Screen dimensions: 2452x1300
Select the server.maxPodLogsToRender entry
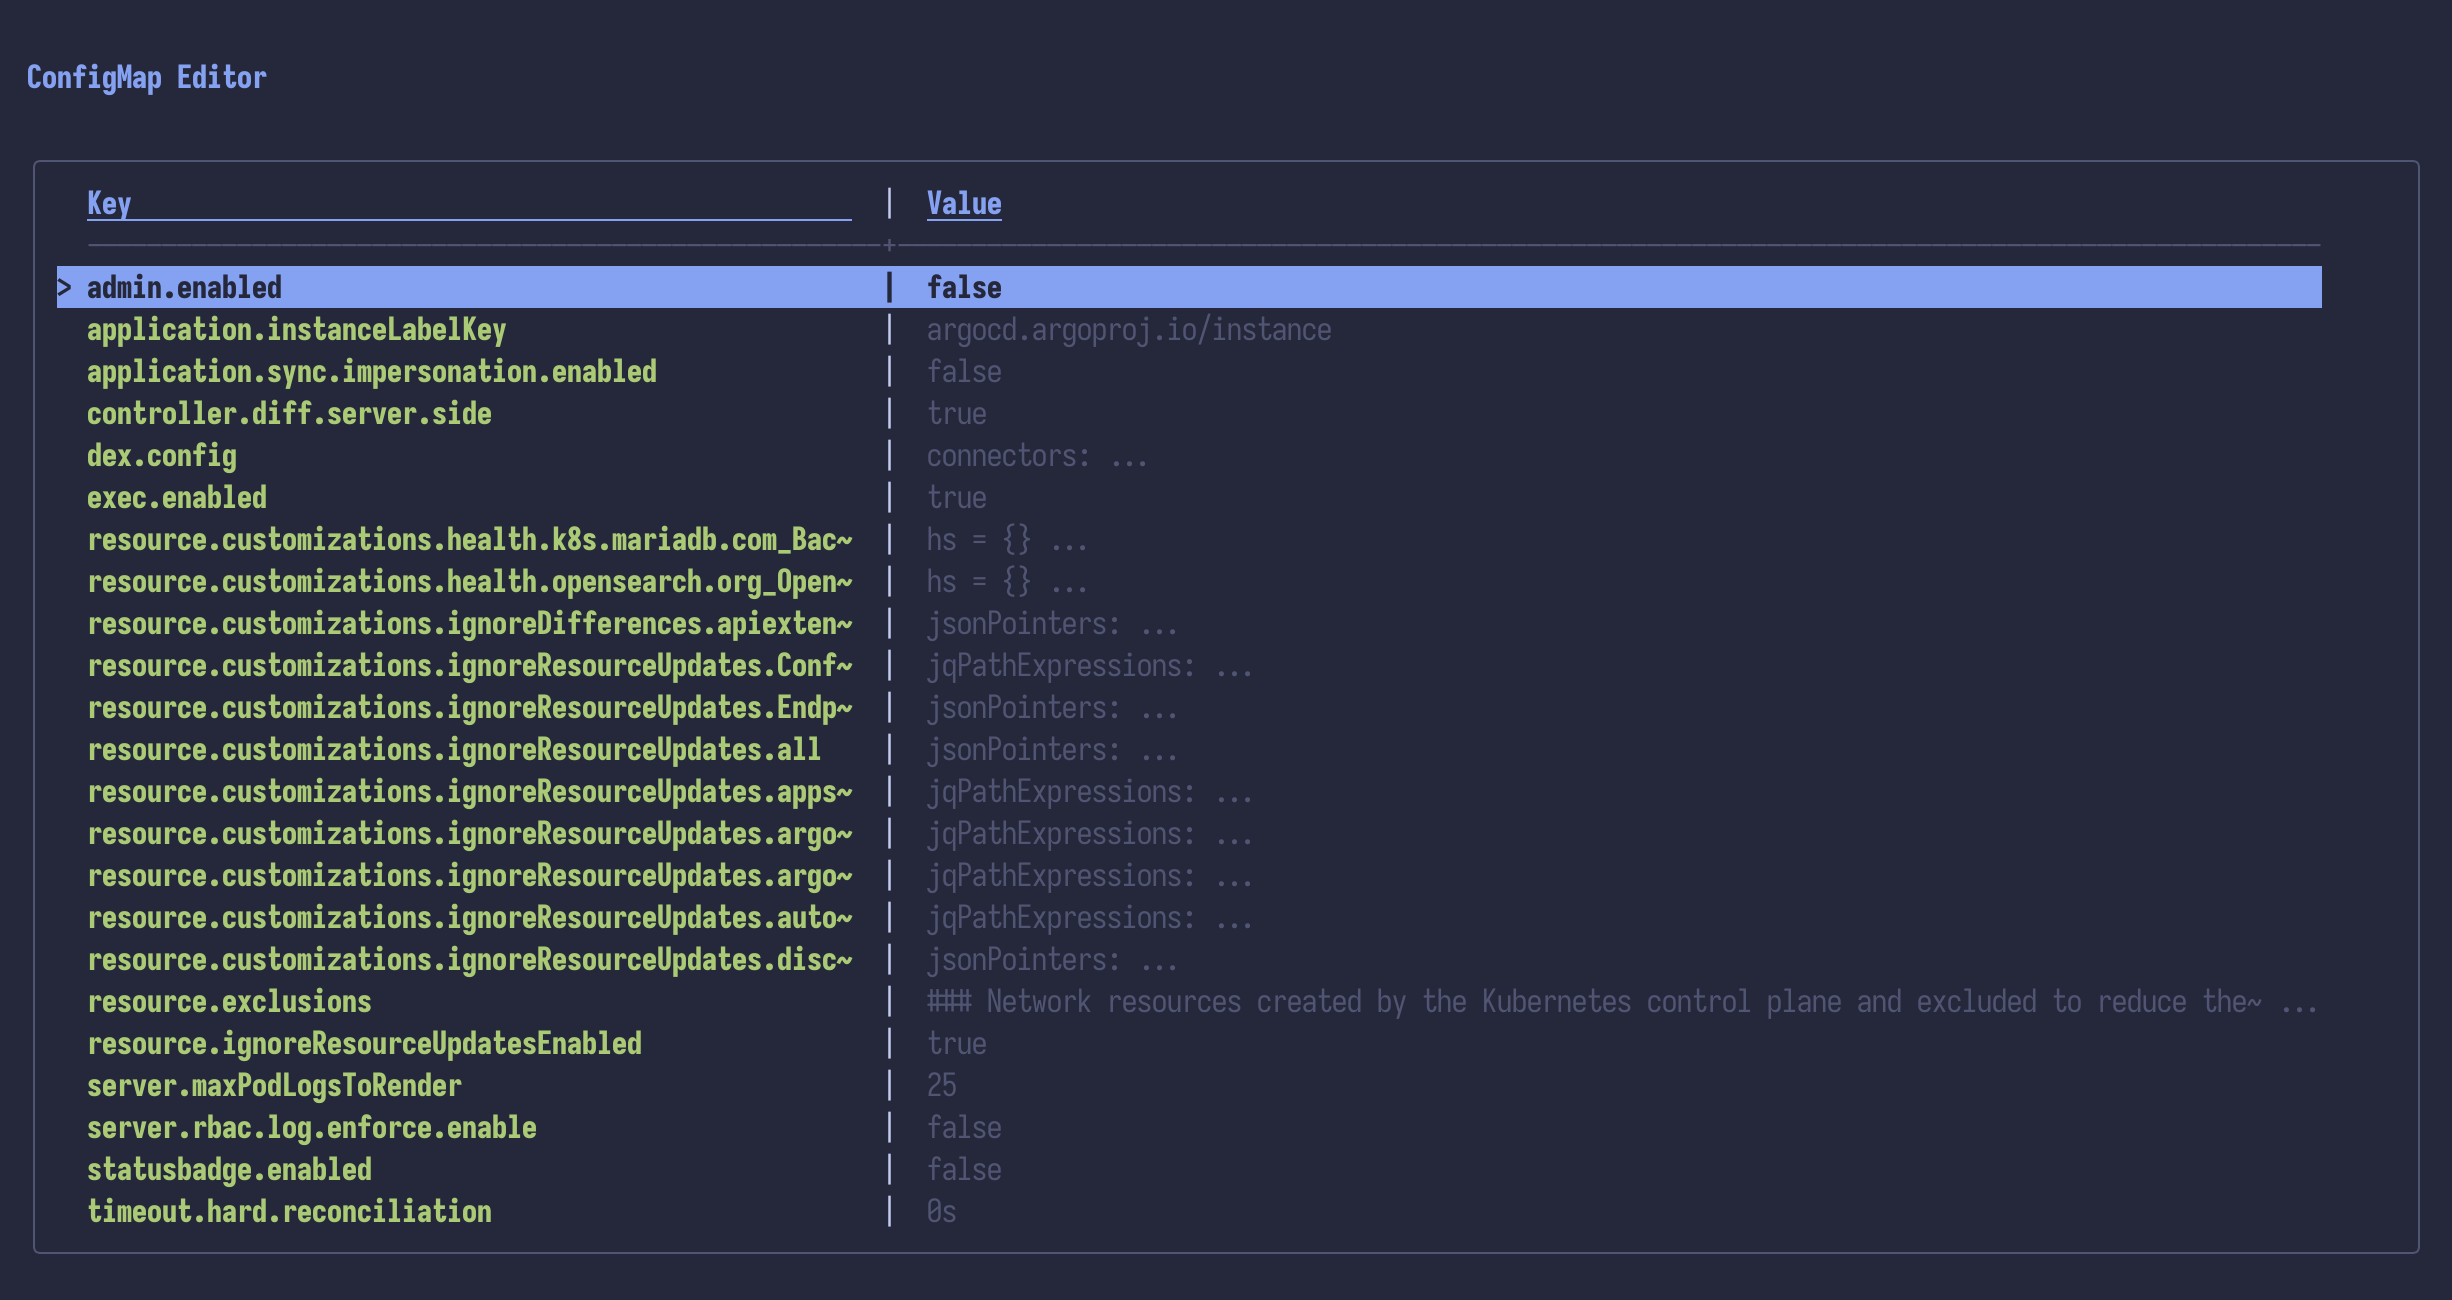(274, 1085)
